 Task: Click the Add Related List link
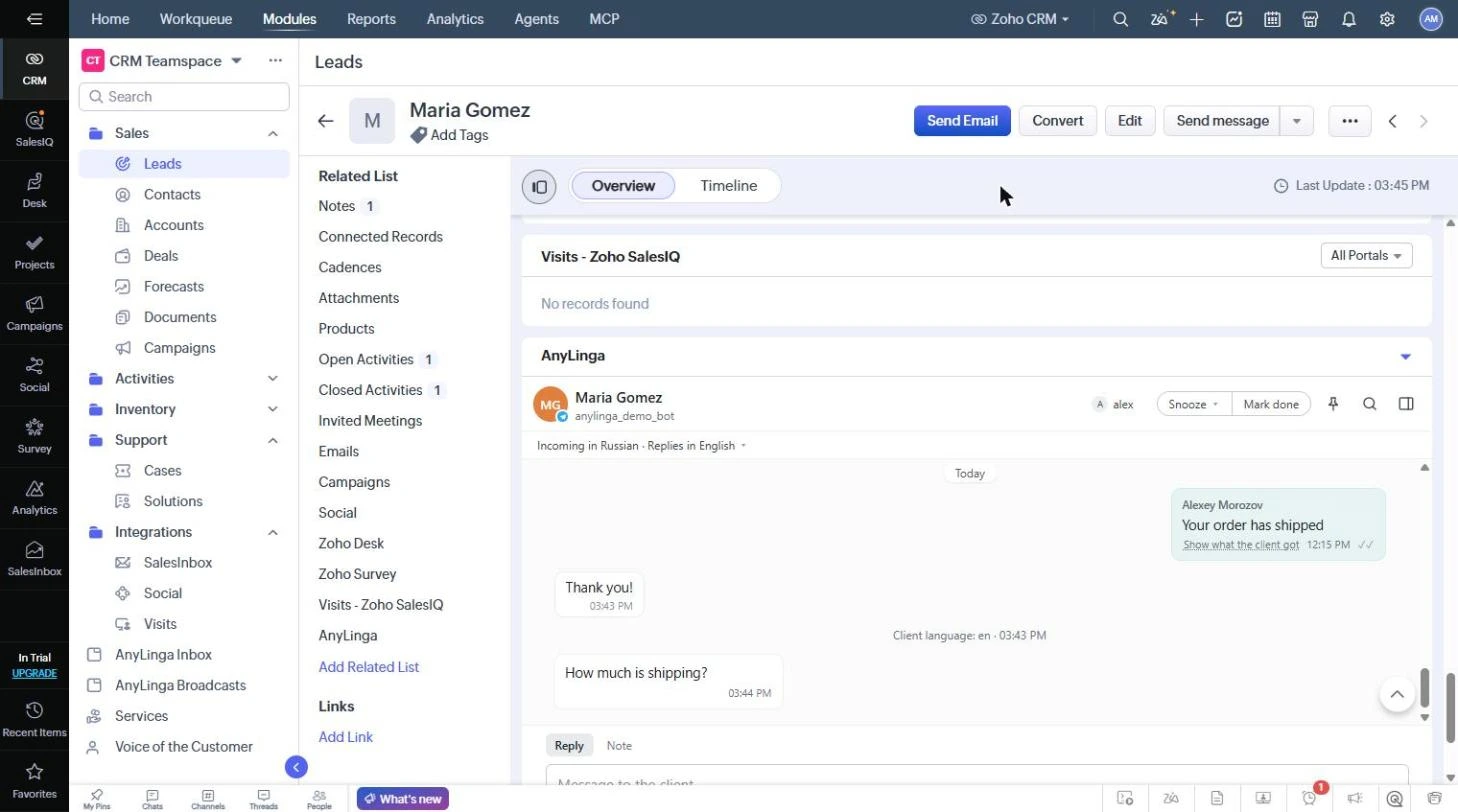click(369, 667)
